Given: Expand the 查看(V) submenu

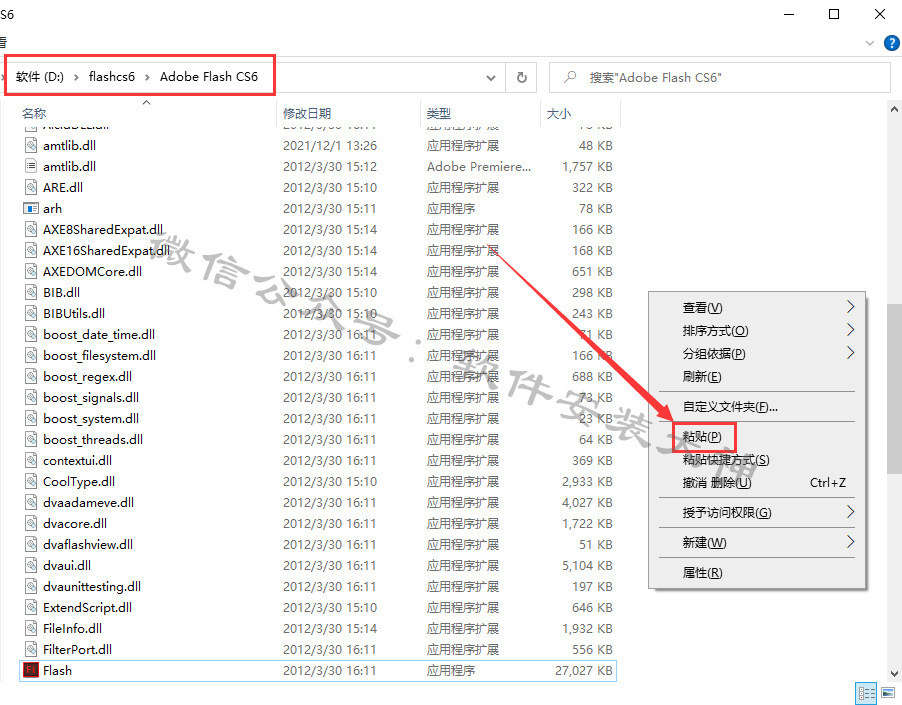Looking at the screenshot, I should pyautogui.click(x=850, y=307).
